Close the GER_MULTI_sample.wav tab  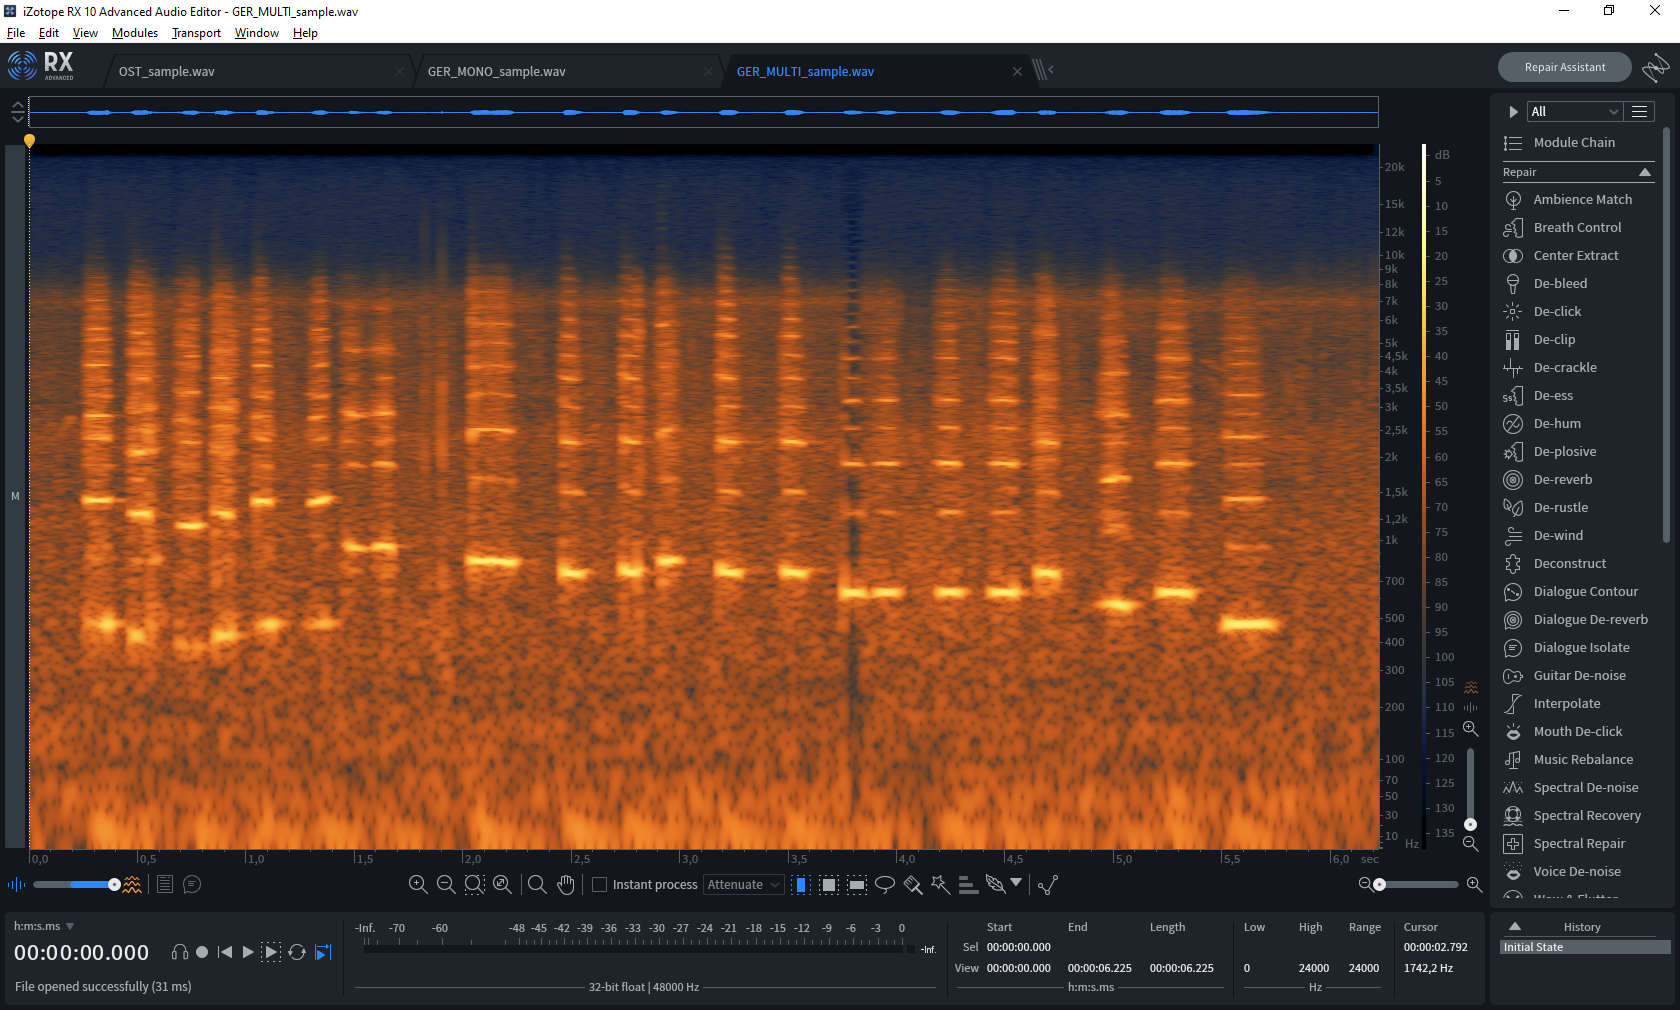pyautogui.click(x=1017, y=72)
